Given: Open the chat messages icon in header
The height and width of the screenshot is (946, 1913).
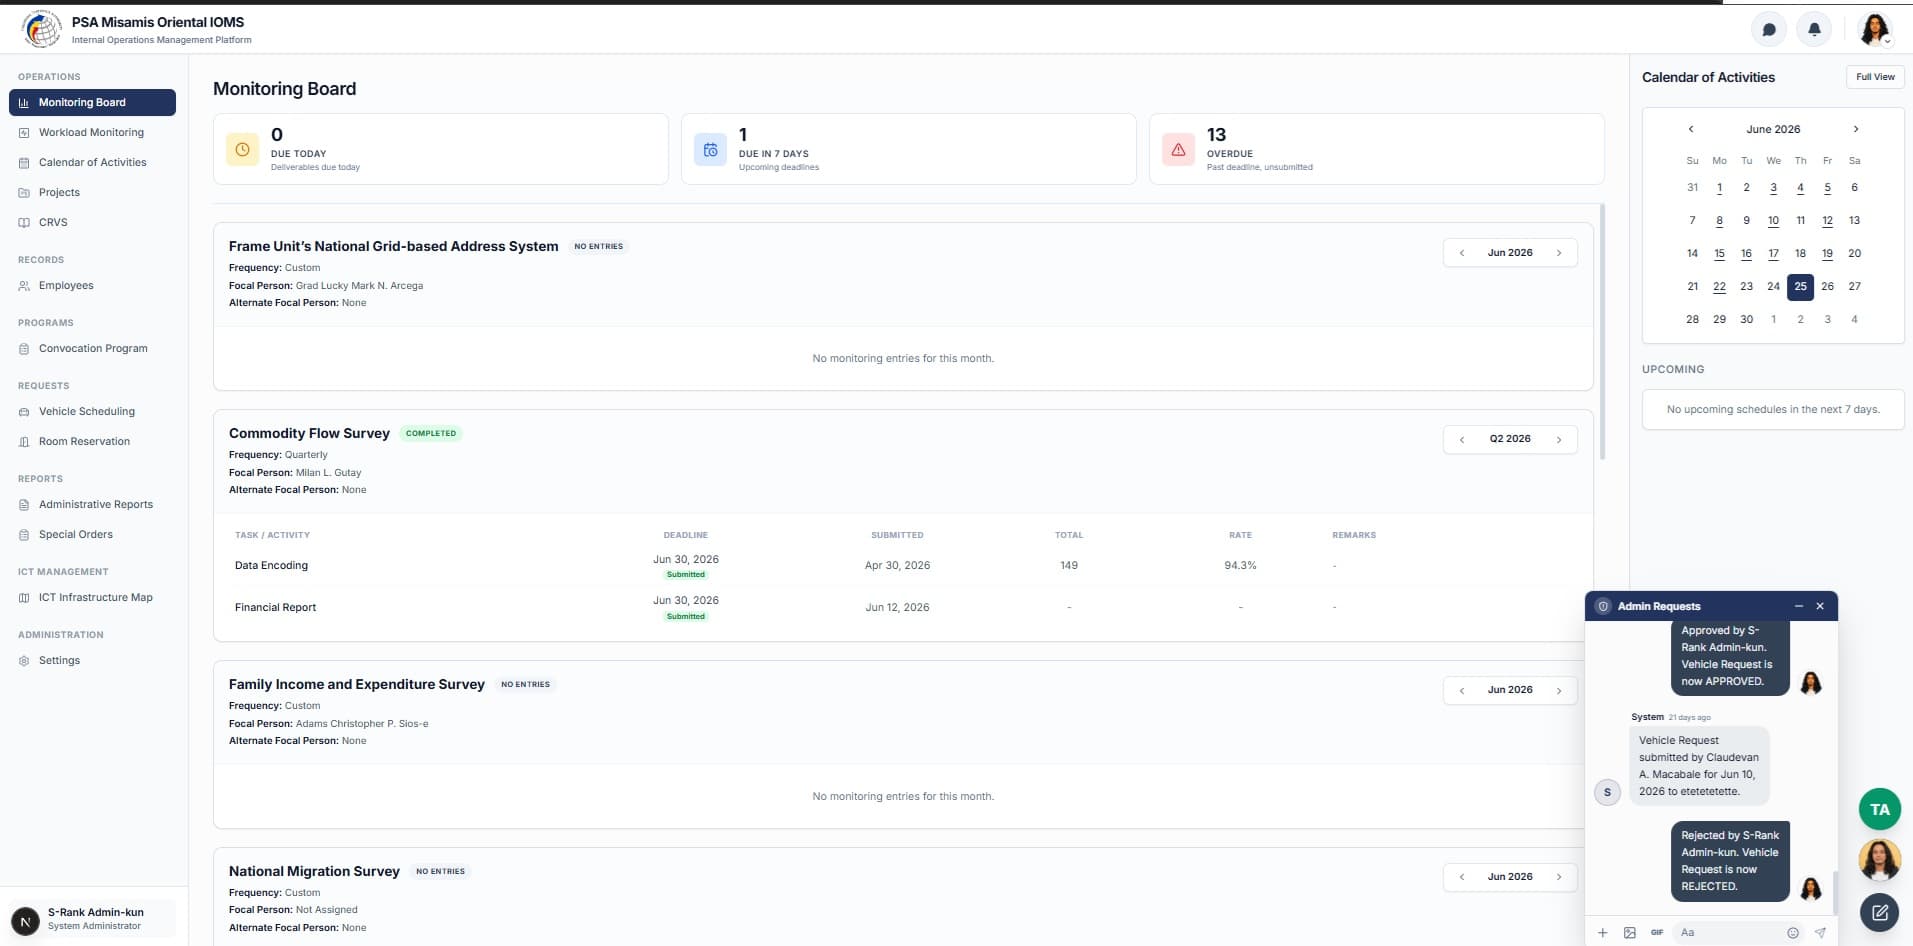Looking at the screenshot, I should click(x=1769, y=29).
